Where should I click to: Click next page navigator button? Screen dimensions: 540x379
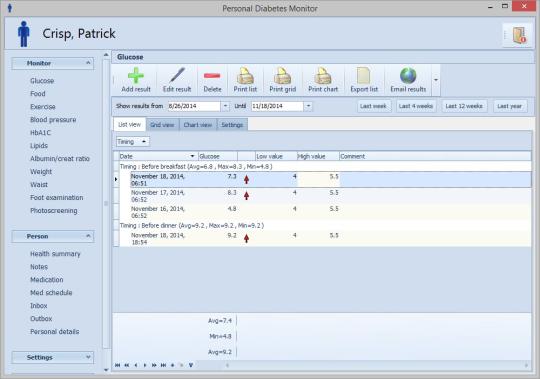click(154, 365)
